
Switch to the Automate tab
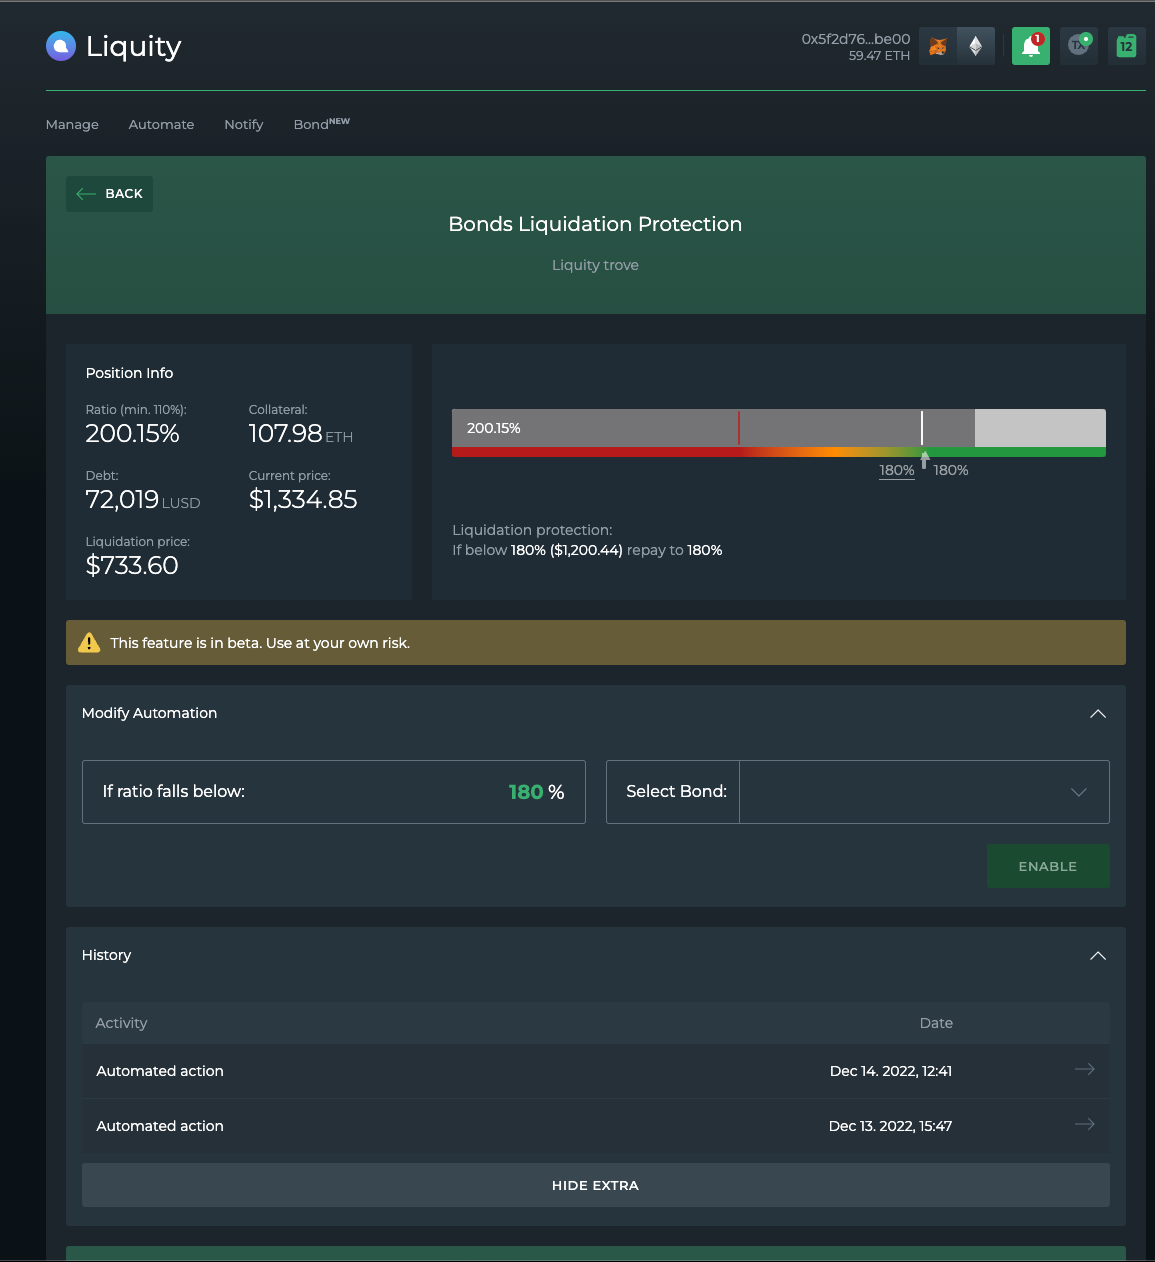161,124
